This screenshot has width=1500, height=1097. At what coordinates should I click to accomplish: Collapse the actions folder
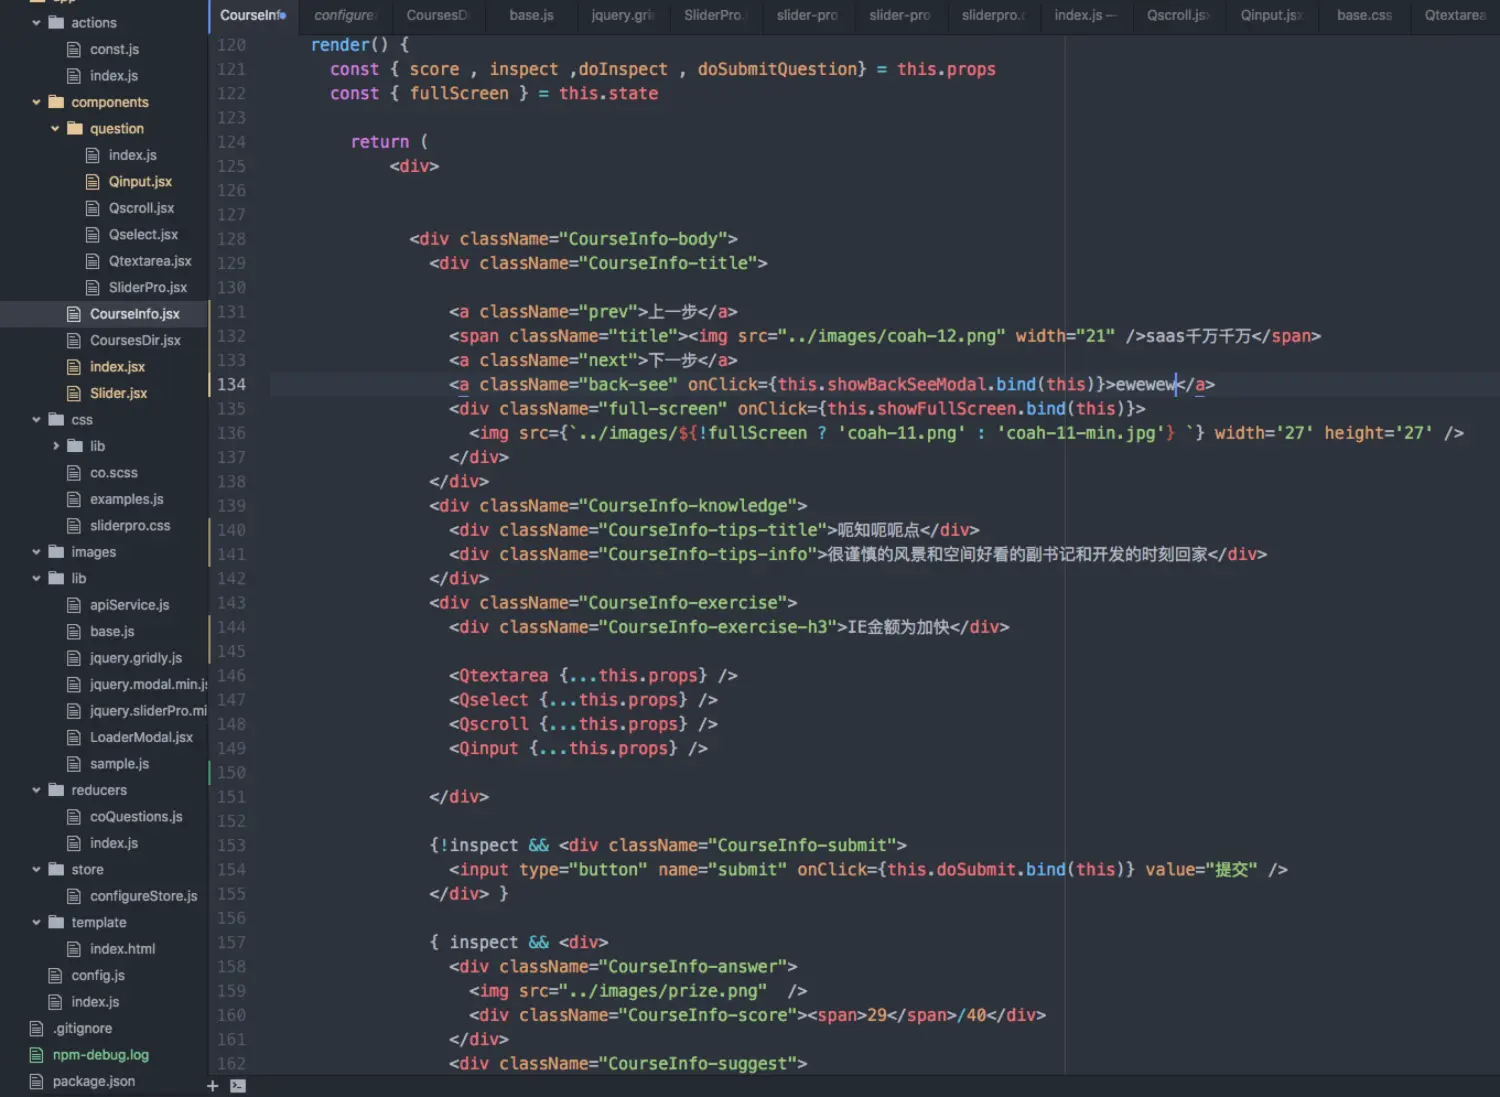(x=36, y=22)
